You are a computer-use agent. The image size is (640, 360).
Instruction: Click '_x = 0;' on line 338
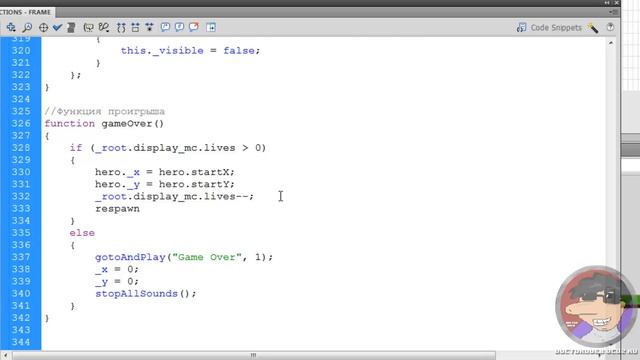pos(117,269)
